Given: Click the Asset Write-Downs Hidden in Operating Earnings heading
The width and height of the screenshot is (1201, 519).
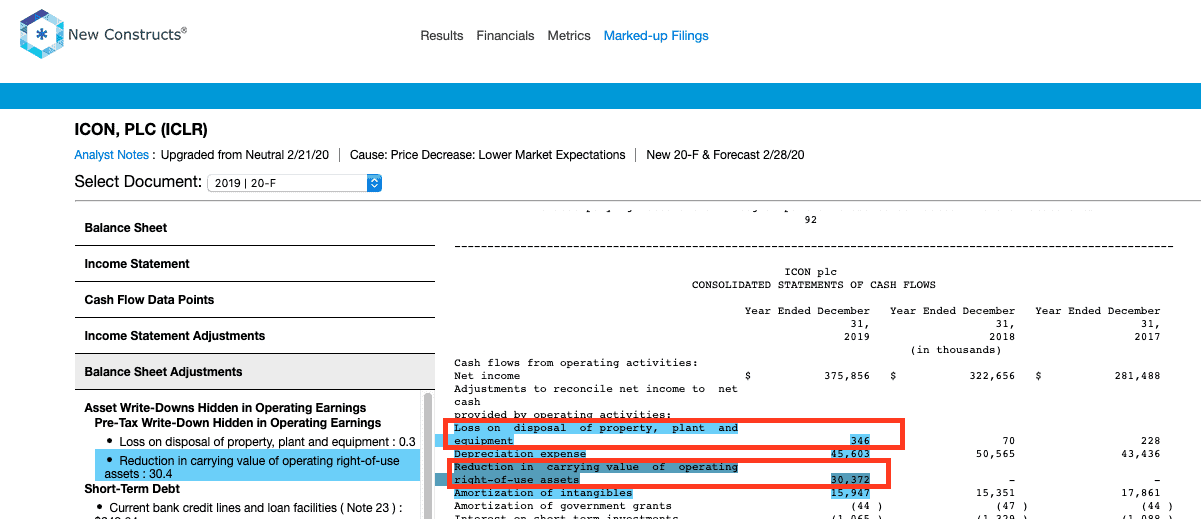Looking at the screenshot, I should (225, 408).
